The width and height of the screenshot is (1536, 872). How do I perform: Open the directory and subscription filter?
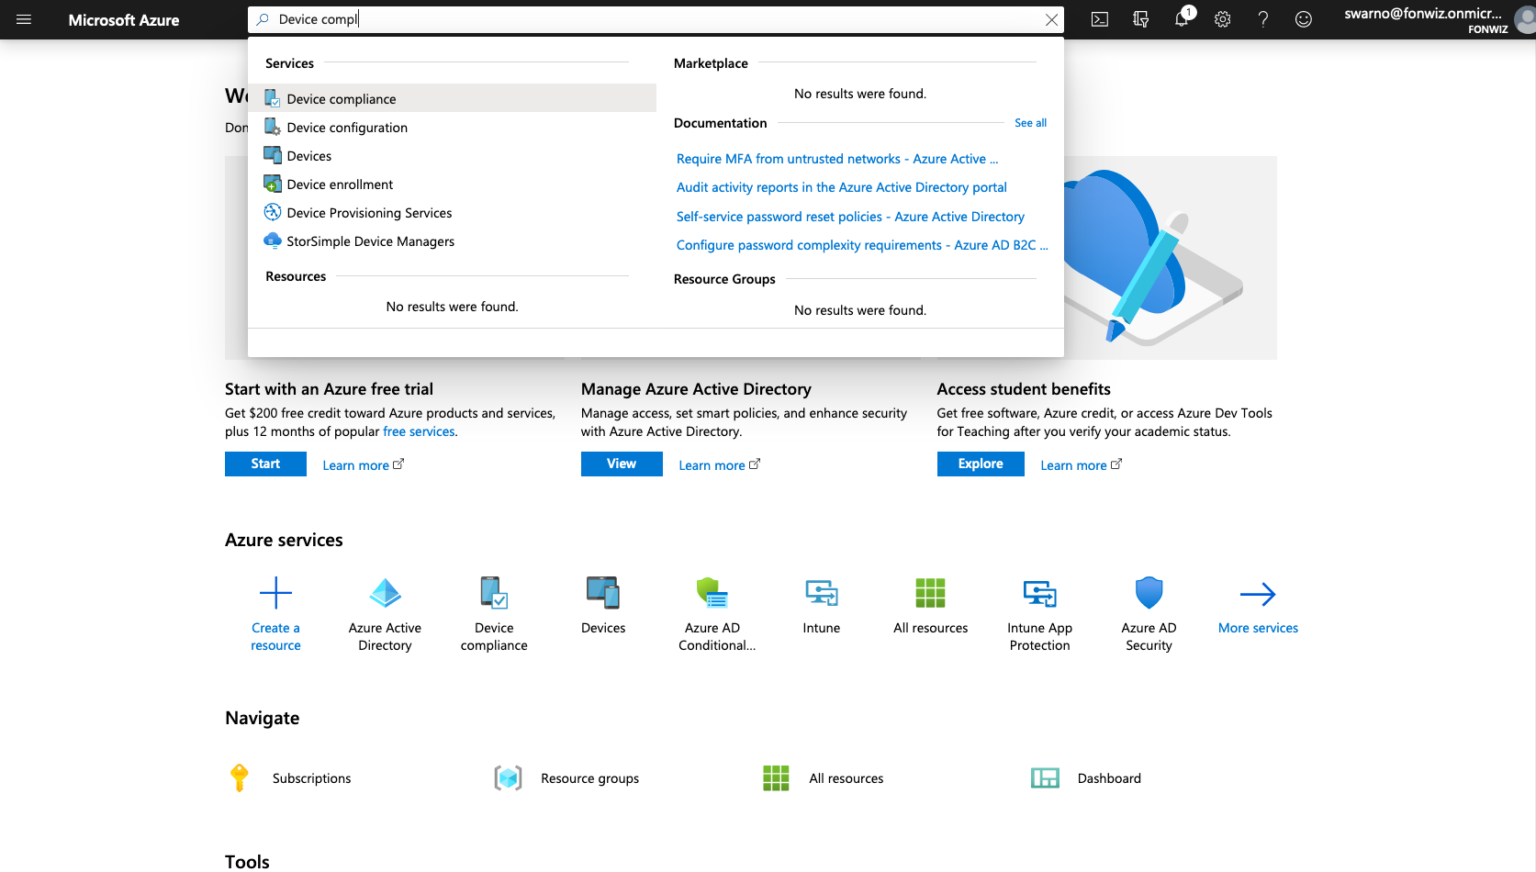(1140, 19)
